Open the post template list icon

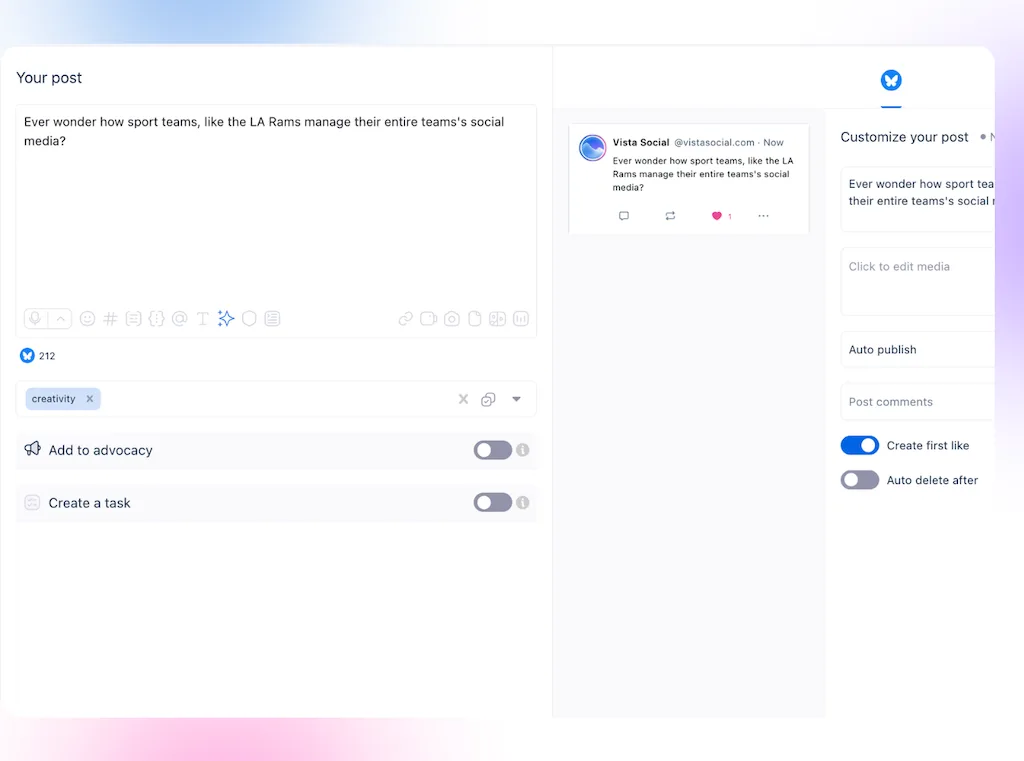pos(272,319)
